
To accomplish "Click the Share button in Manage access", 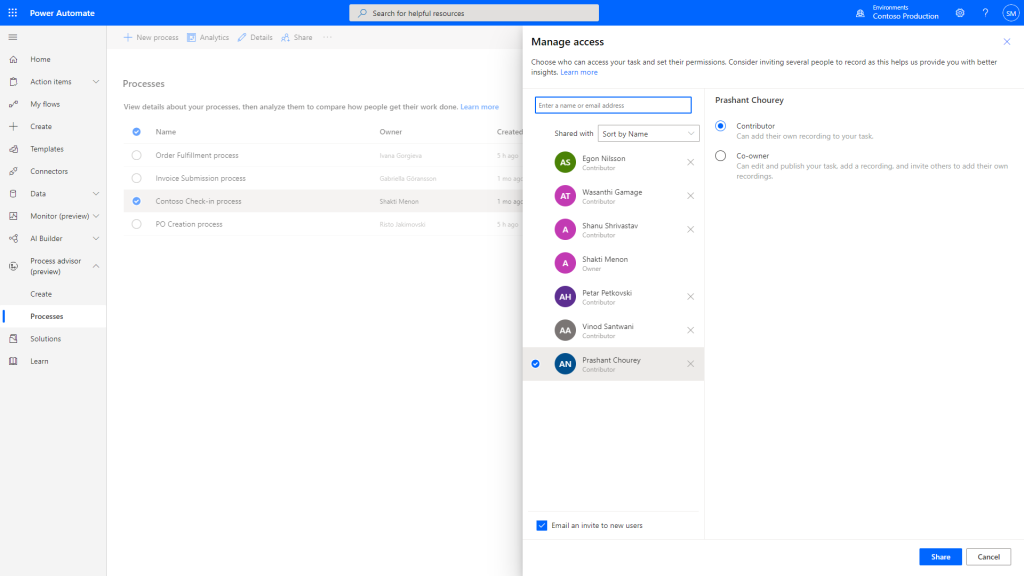I will (x=940, y=556).
